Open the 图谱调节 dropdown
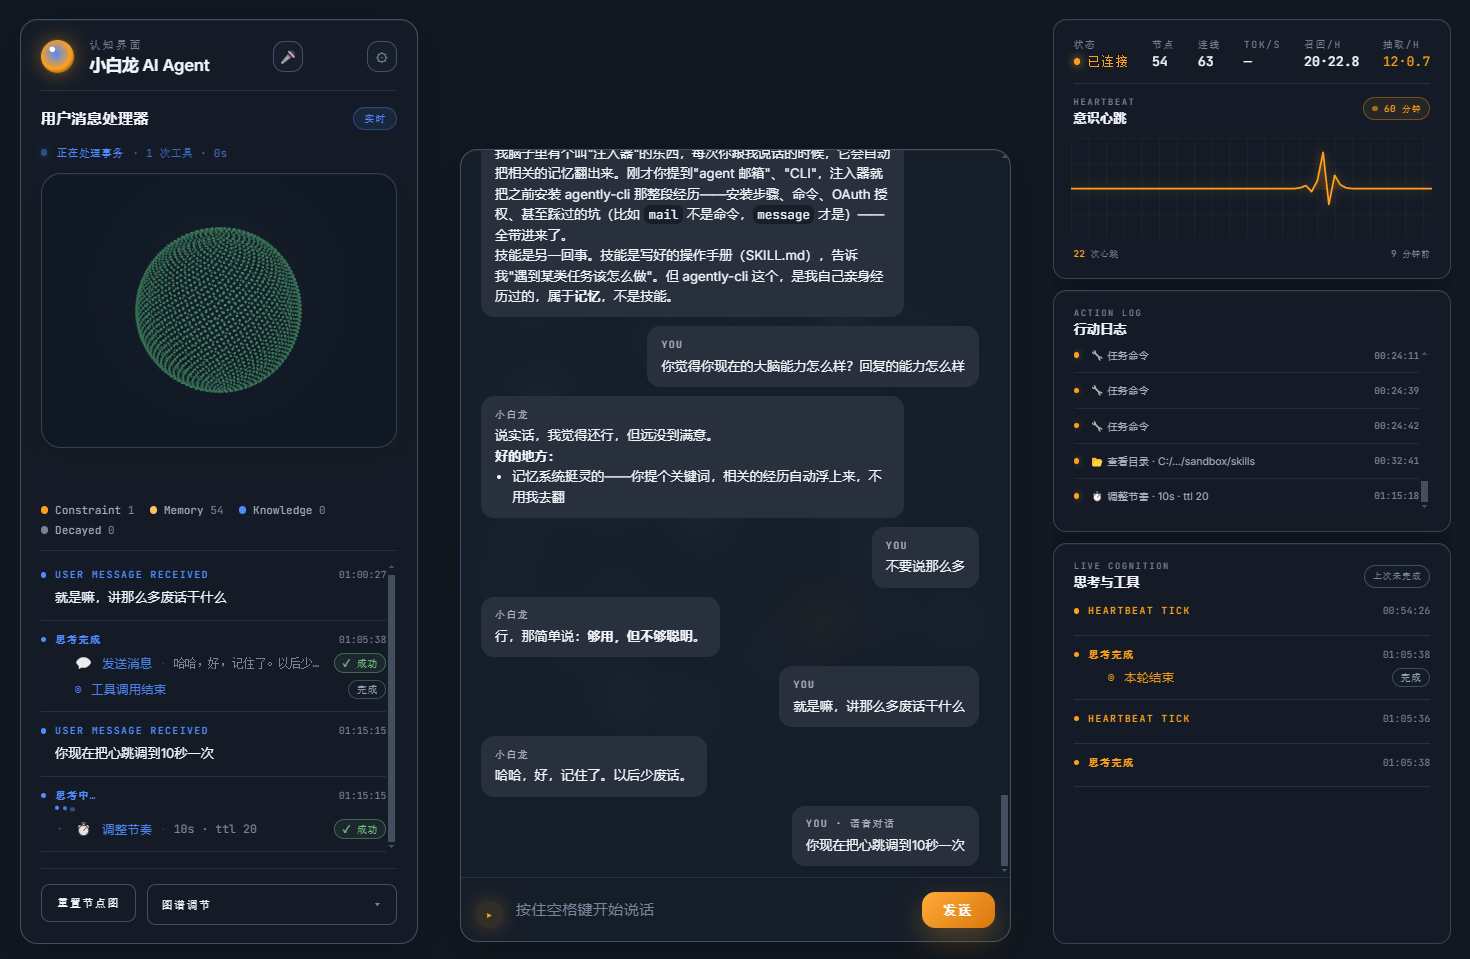Viewport: 1470px width, 959px height. (x=272, y=904)
